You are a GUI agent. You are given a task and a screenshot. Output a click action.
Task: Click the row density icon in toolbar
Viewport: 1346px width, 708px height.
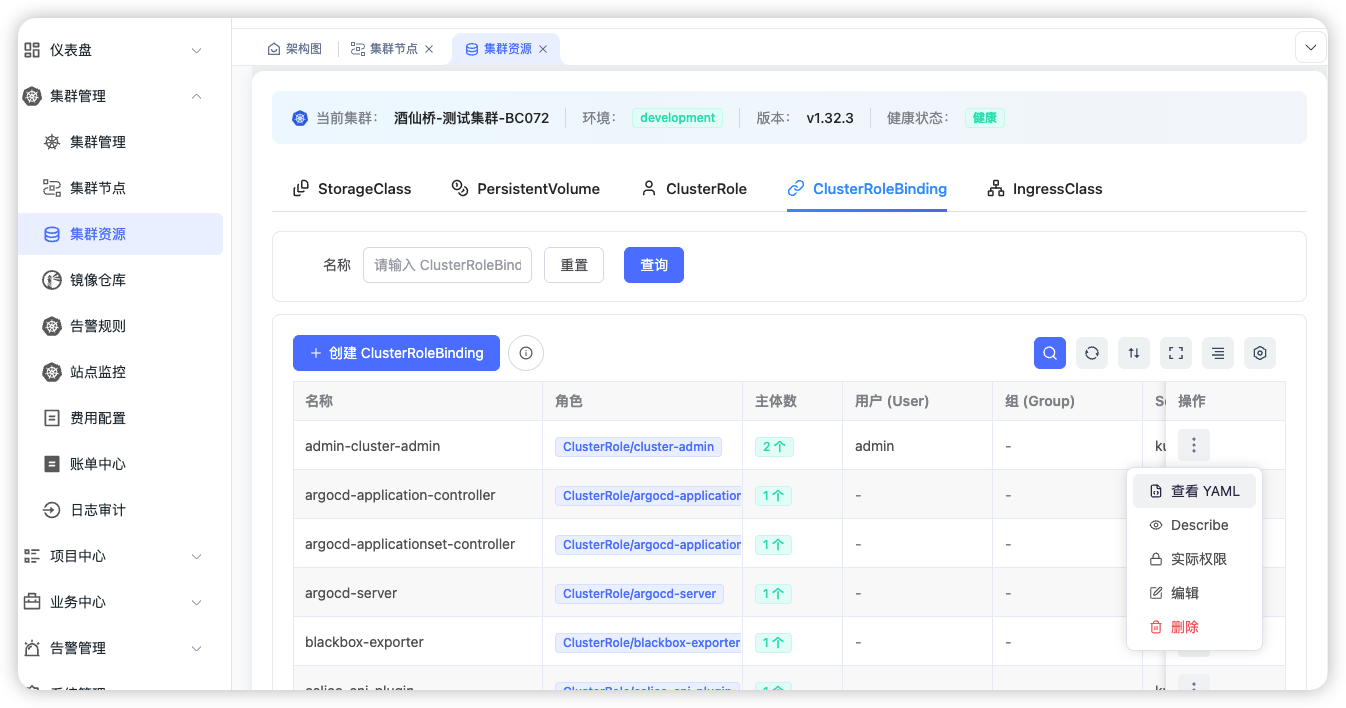[1218, 353]
